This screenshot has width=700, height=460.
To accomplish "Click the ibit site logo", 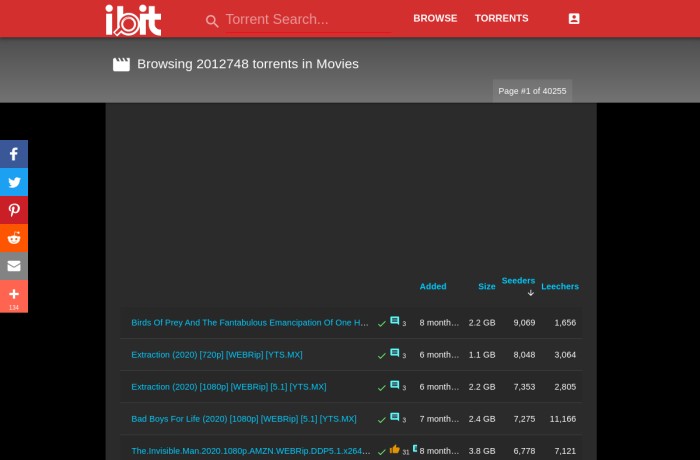I will pos(133,20).
